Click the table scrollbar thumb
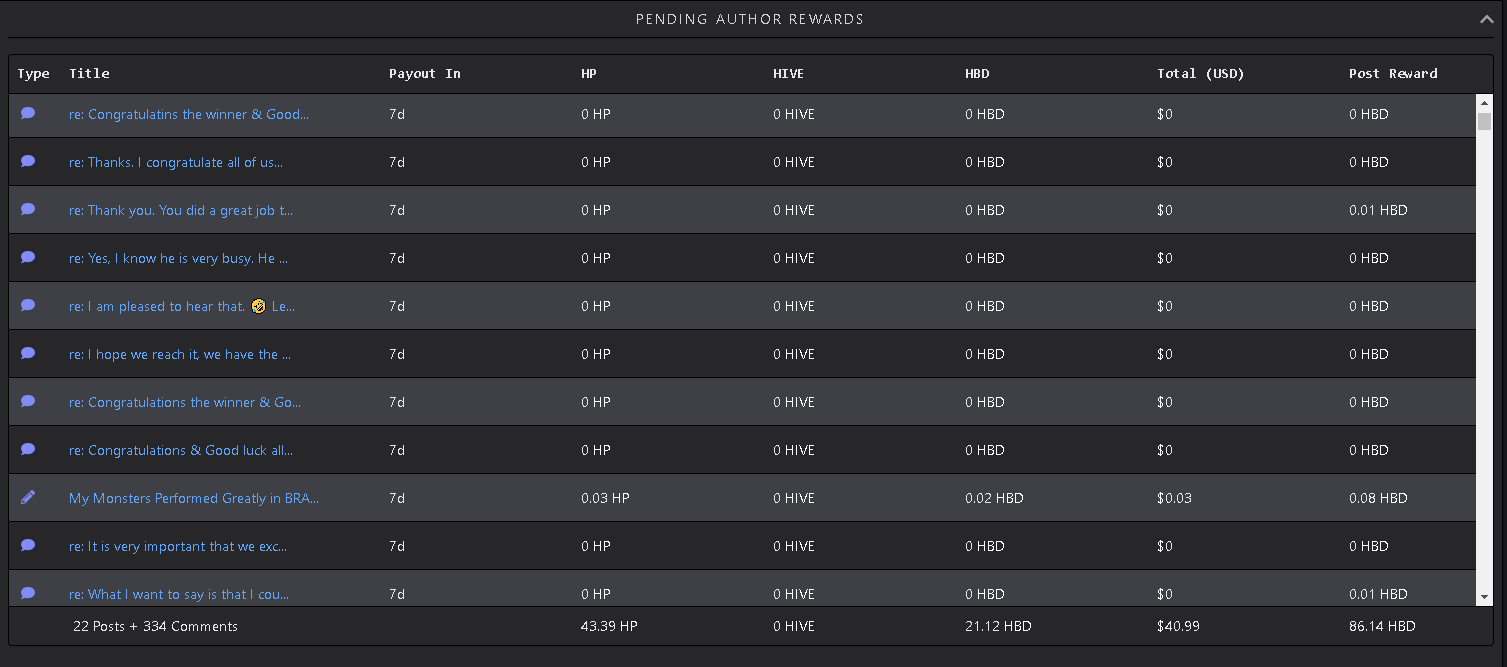Screen dimensions: 1507x667 pyautogui.click(x=1484, y=121)
